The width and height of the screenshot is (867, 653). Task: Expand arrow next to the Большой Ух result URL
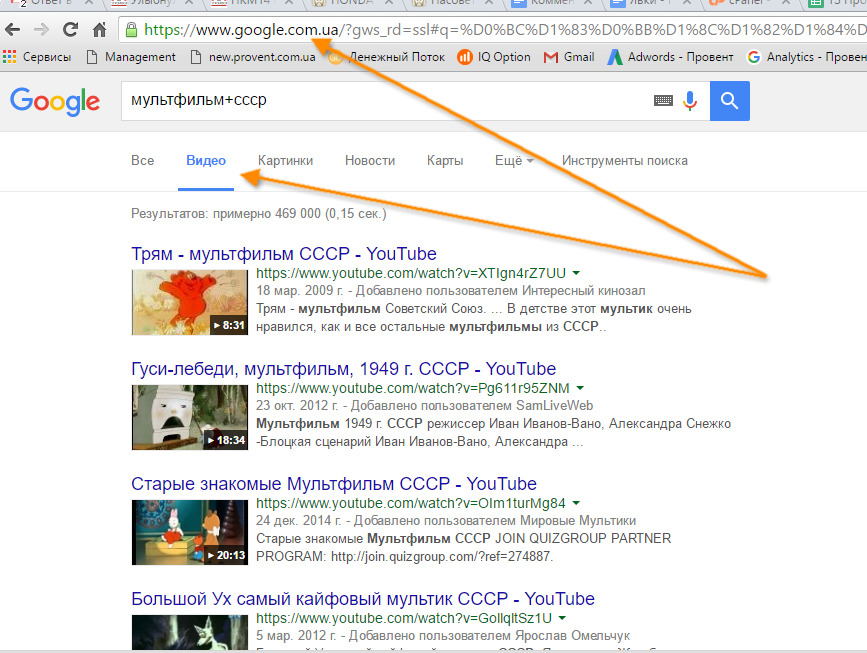(x=562, y=618)
